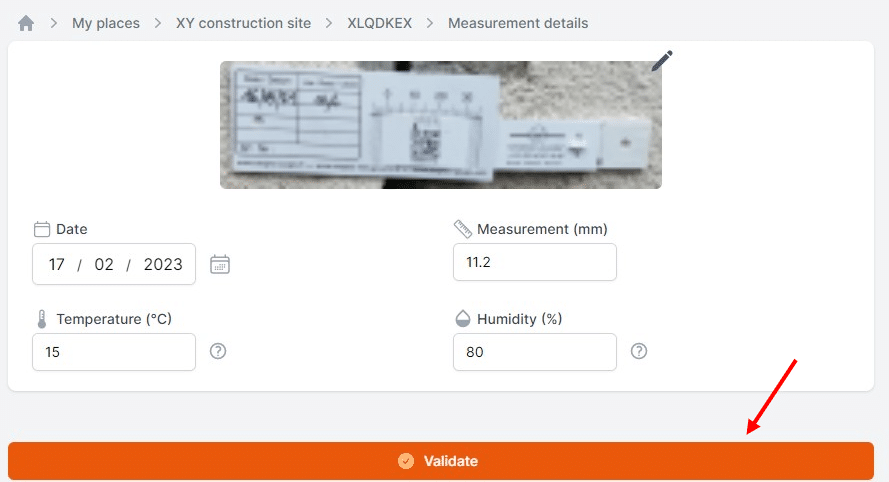
Task: Click the thermometer icon beside Temperature
Action: pos(42,319)
